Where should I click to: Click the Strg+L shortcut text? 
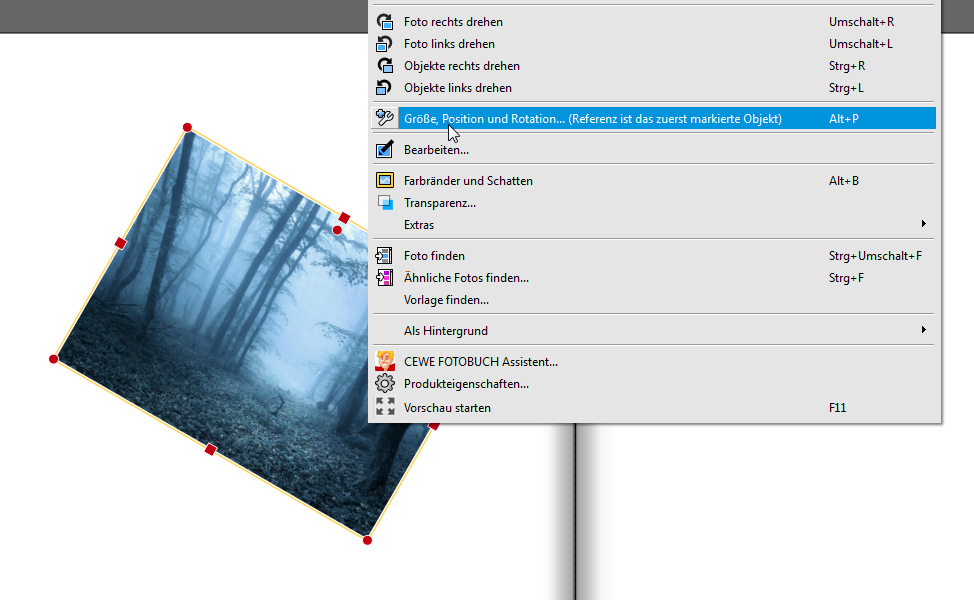coord(846,88)
